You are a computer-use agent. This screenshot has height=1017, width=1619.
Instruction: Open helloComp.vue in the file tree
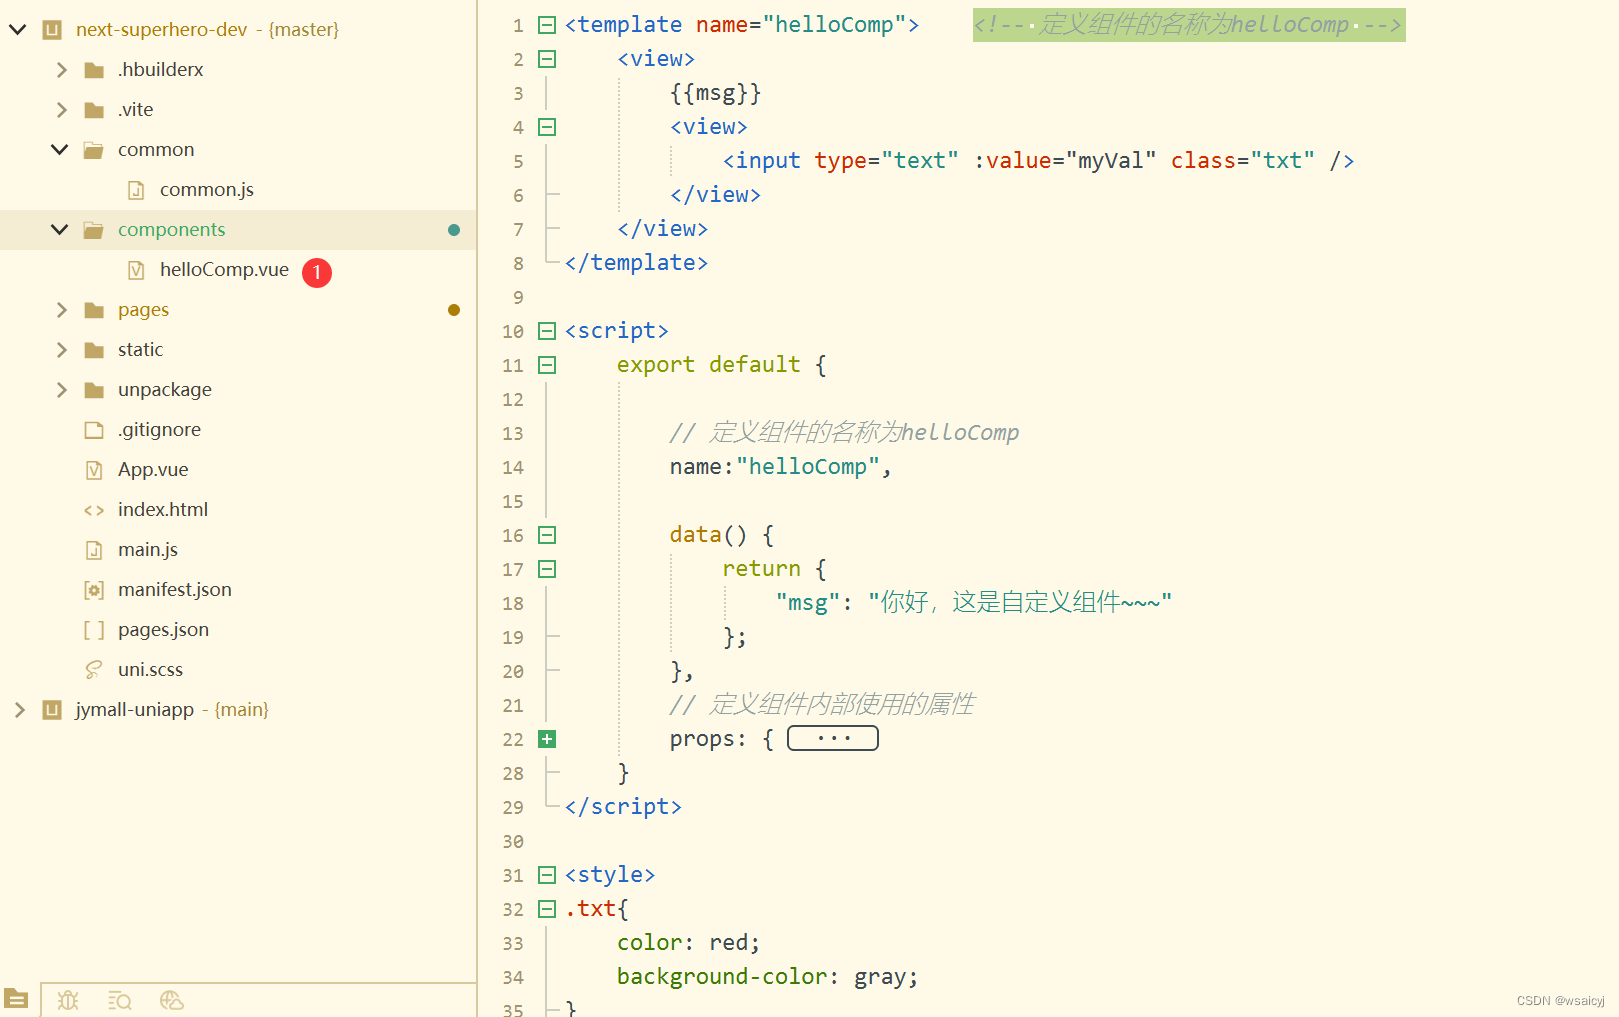point(224,270)
